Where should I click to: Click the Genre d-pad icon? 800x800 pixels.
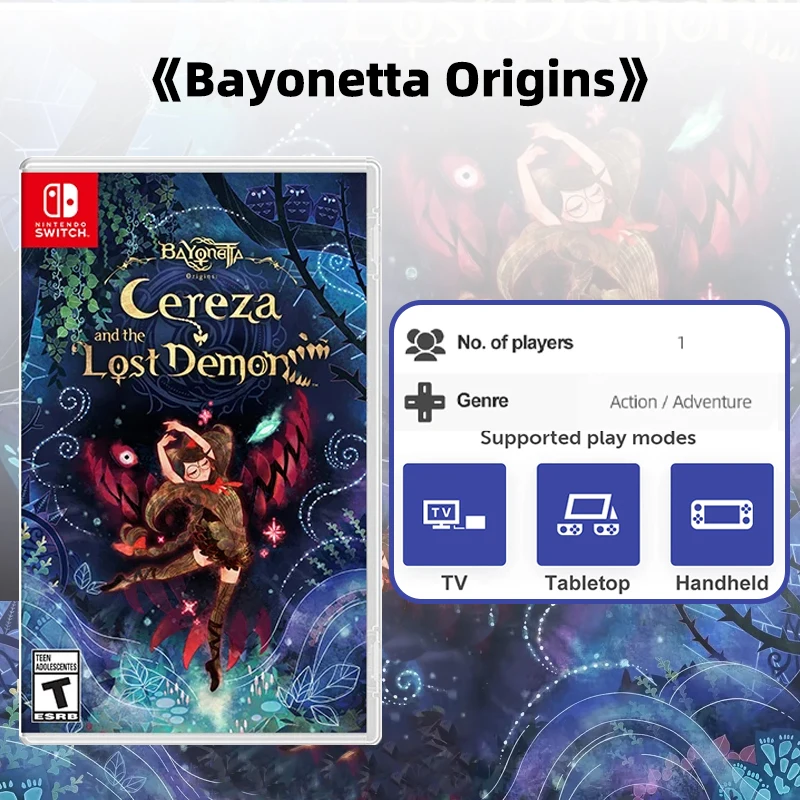pos(424,402)
